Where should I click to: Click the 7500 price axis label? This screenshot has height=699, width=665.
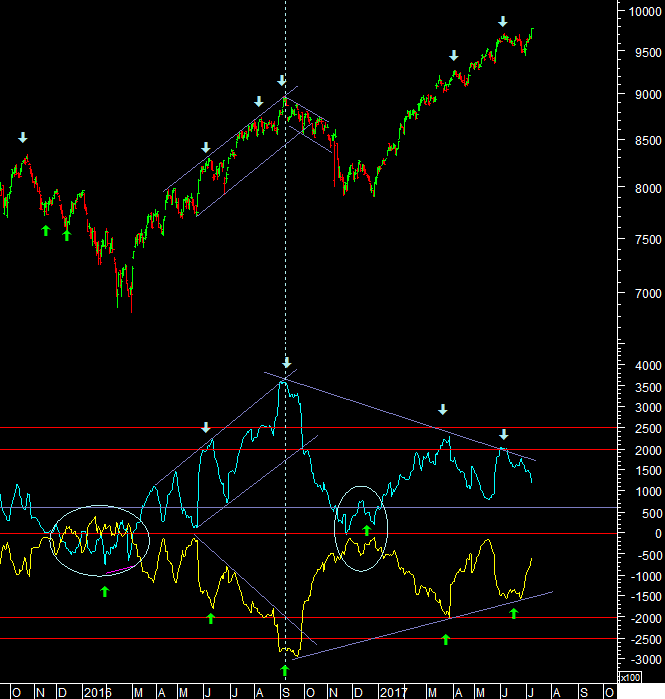[648, 239]
